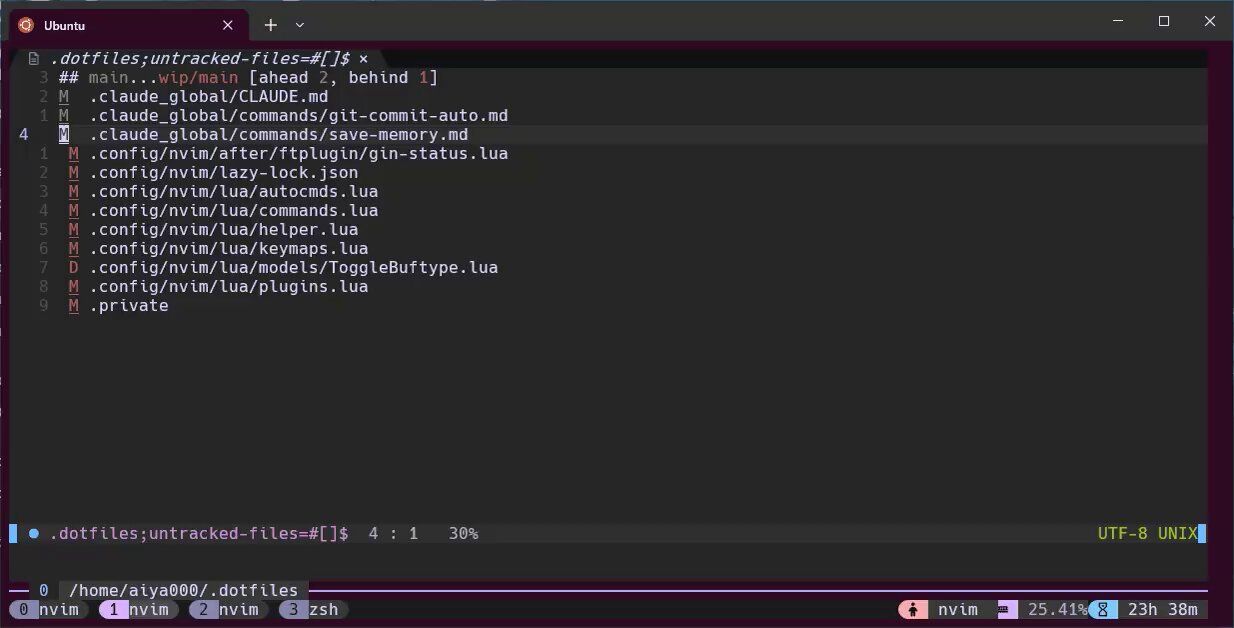Click the Ubuntu tab icon

(x=25, y=25)
